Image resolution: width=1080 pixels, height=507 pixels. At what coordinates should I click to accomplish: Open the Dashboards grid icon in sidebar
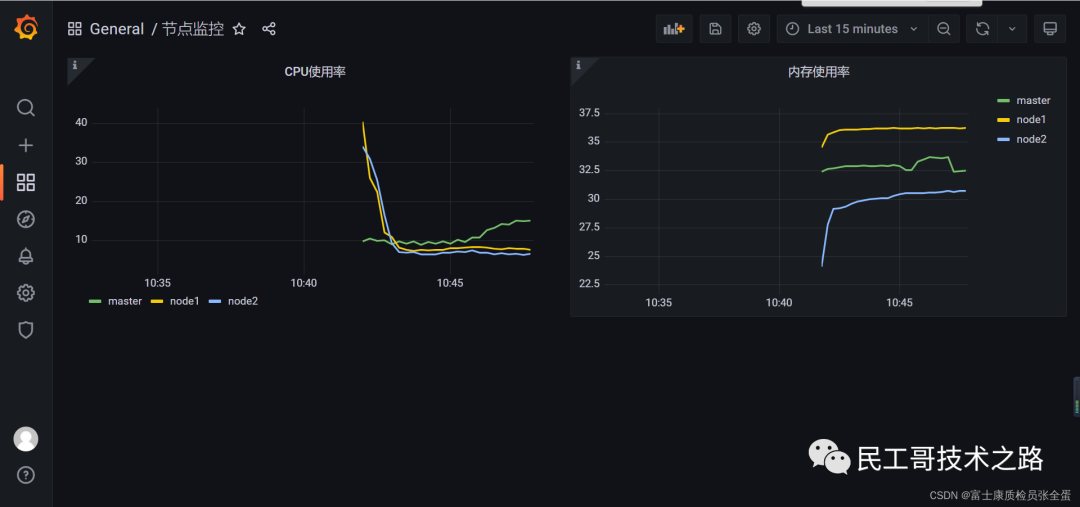pos(25,183)
